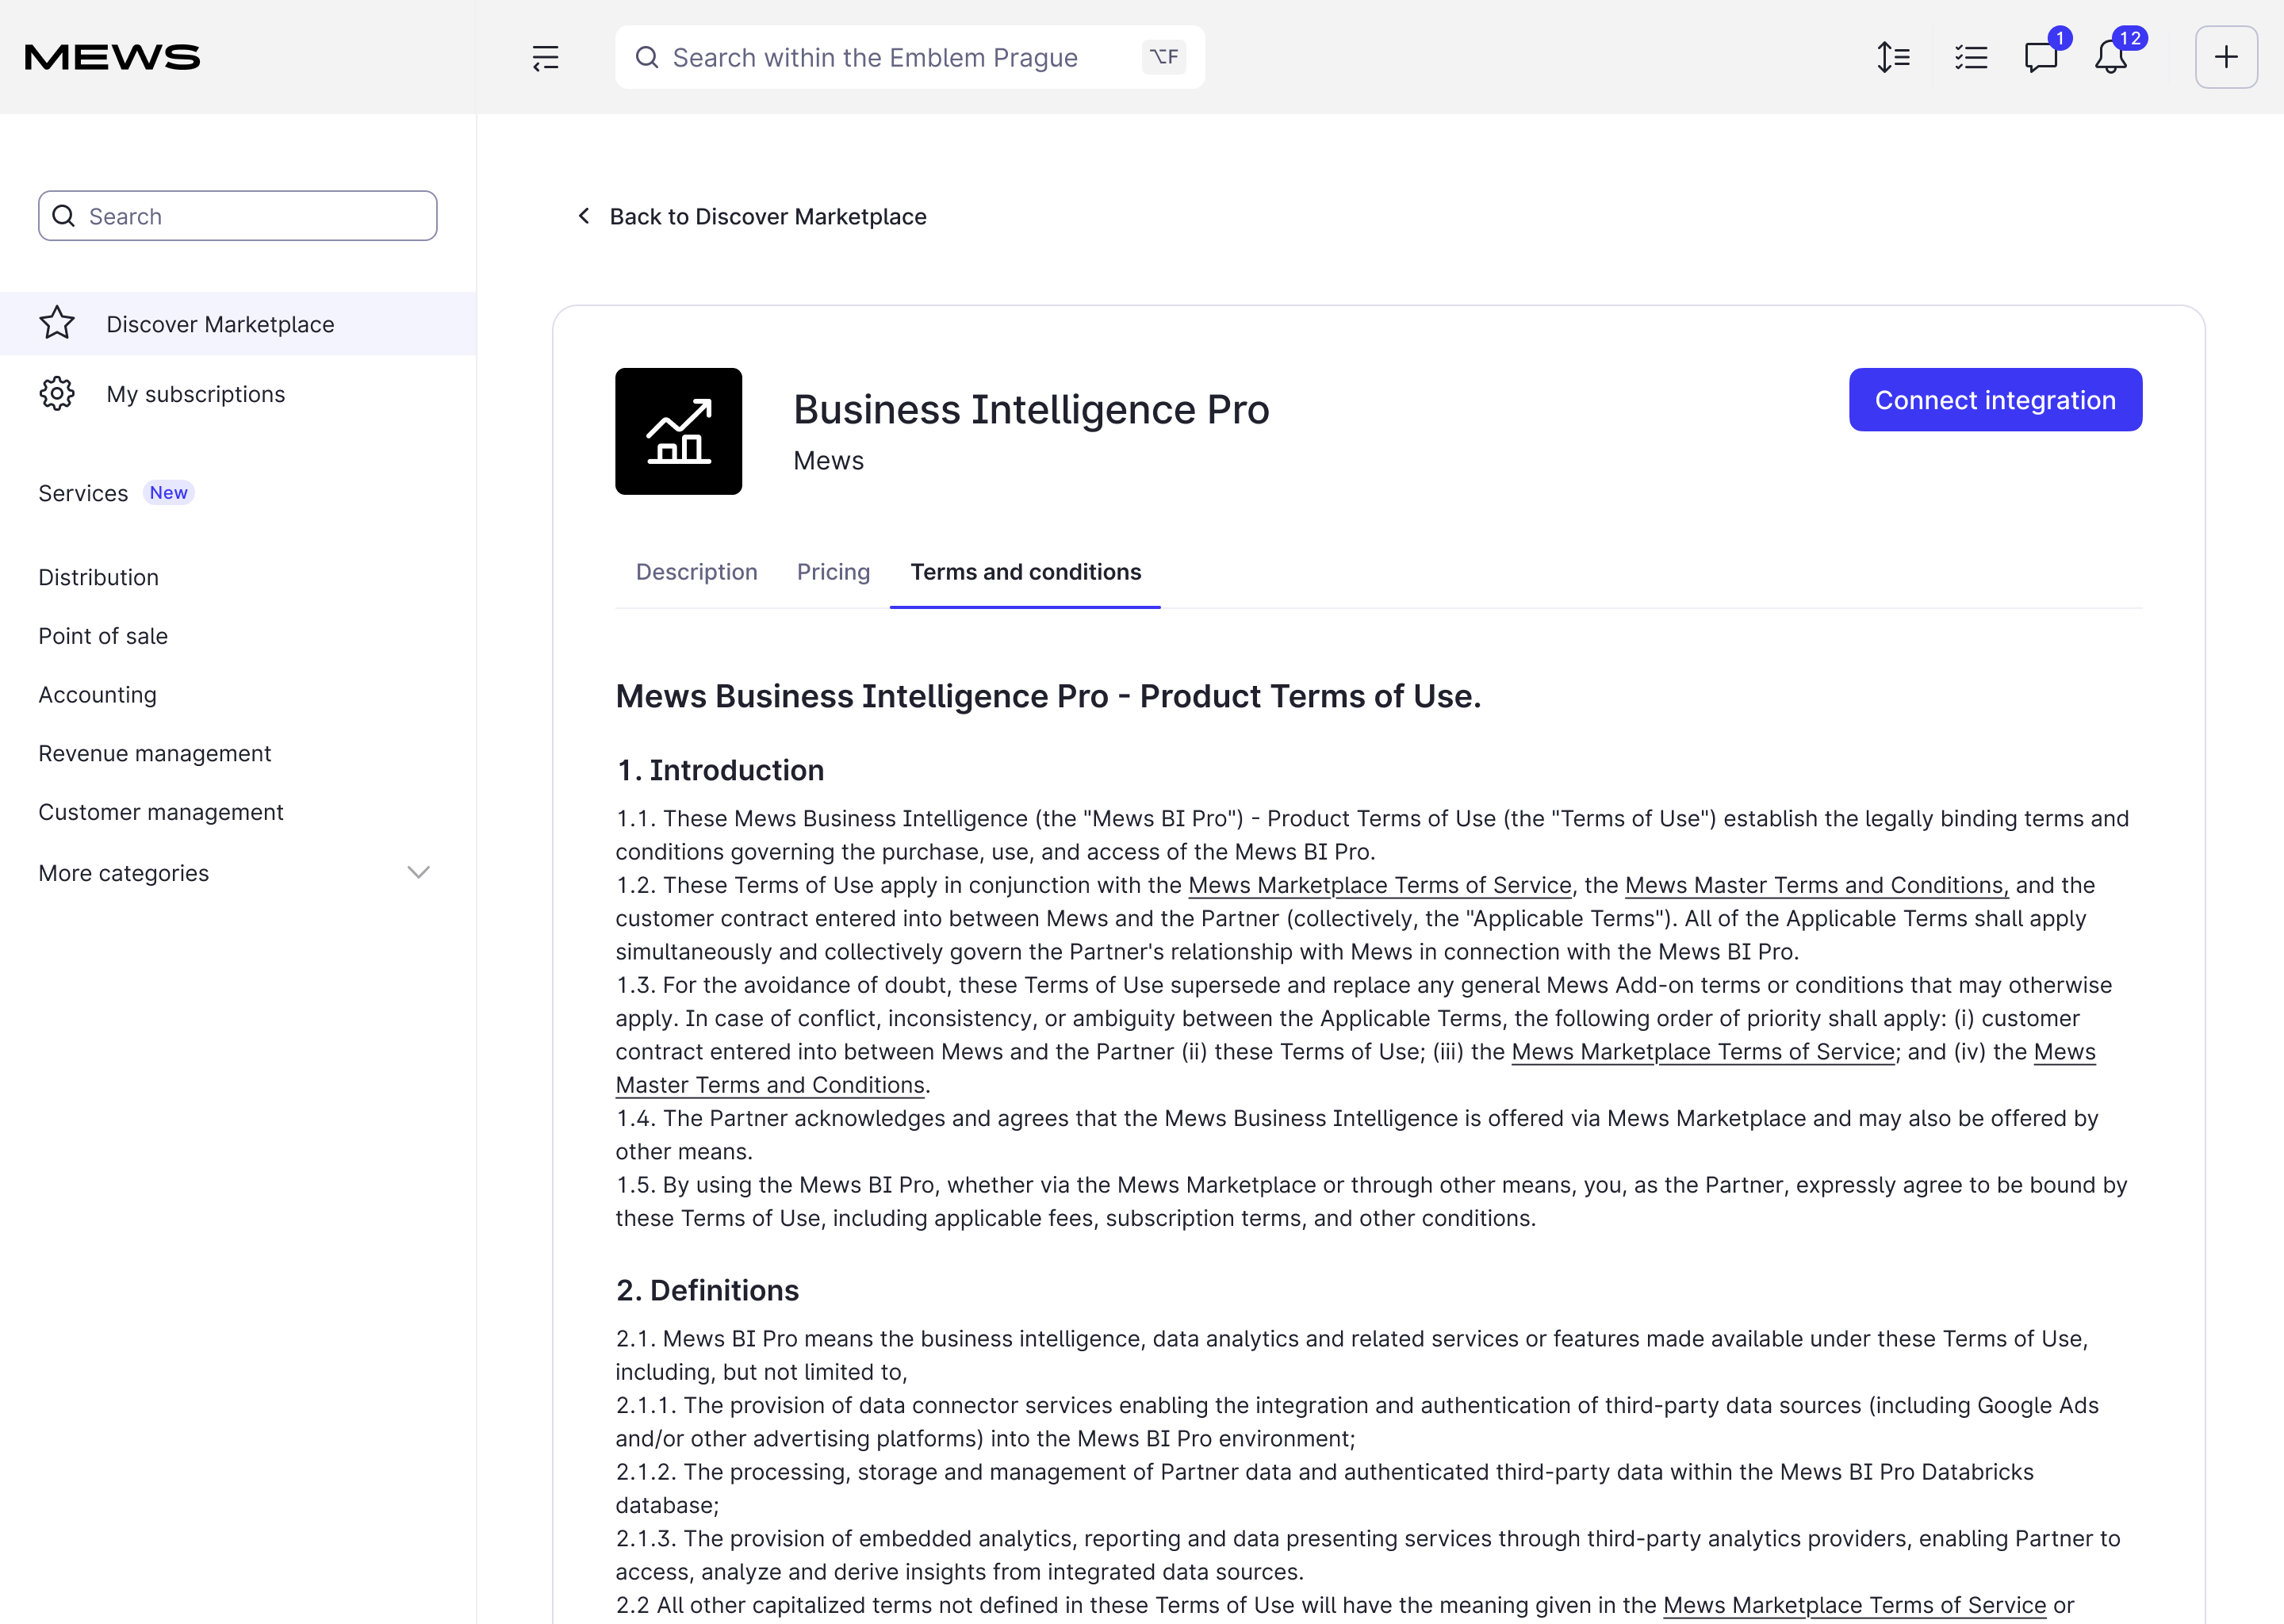This screenshot has width=2284, height=1624.
Task: Open the Point of sale category
Action: point(103,636)
